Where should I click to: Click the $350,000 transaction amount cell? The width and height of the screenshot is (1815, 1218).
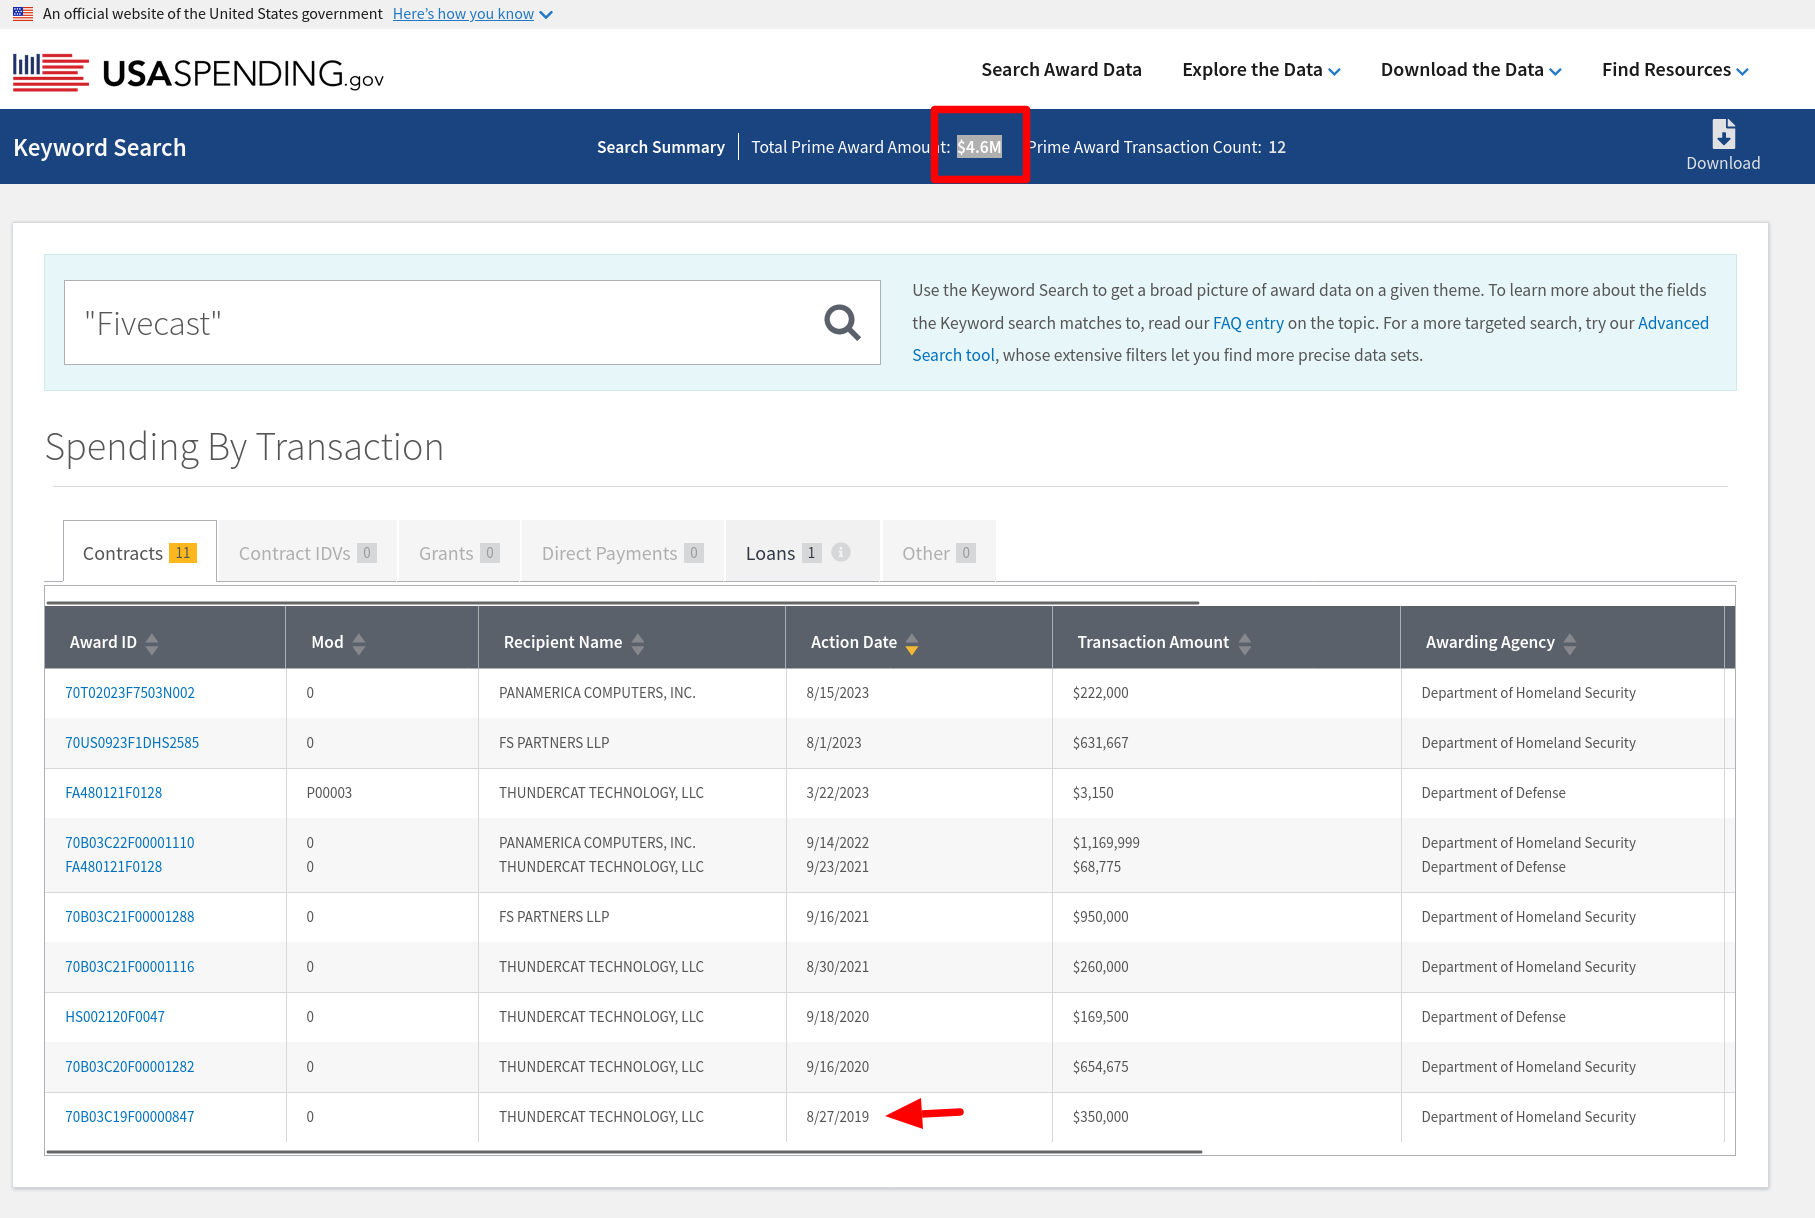tap(1100, 1117)
